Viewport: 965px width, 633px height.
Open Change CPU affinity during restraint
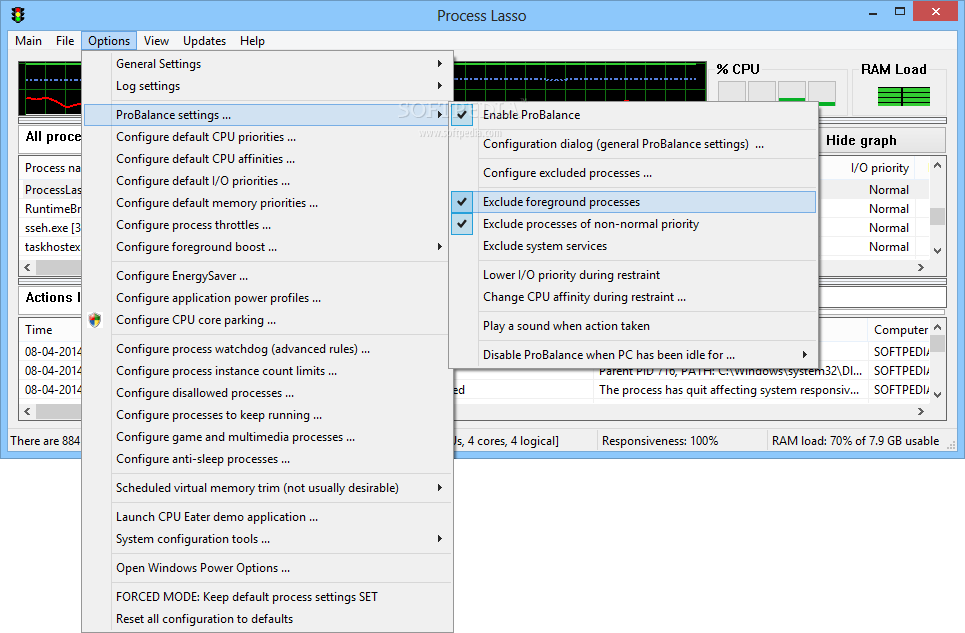coord(633,297)
